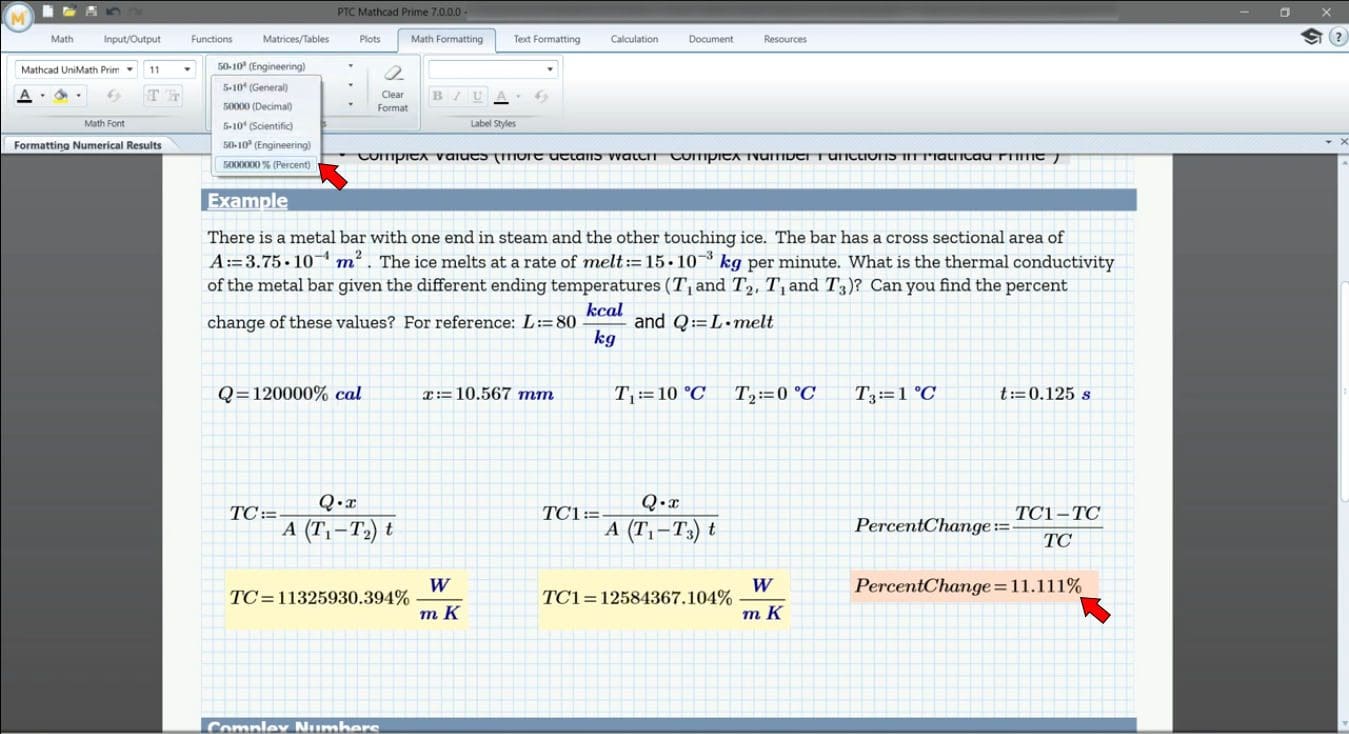Click the t:=0.125 s definition

coord(1045,394)
